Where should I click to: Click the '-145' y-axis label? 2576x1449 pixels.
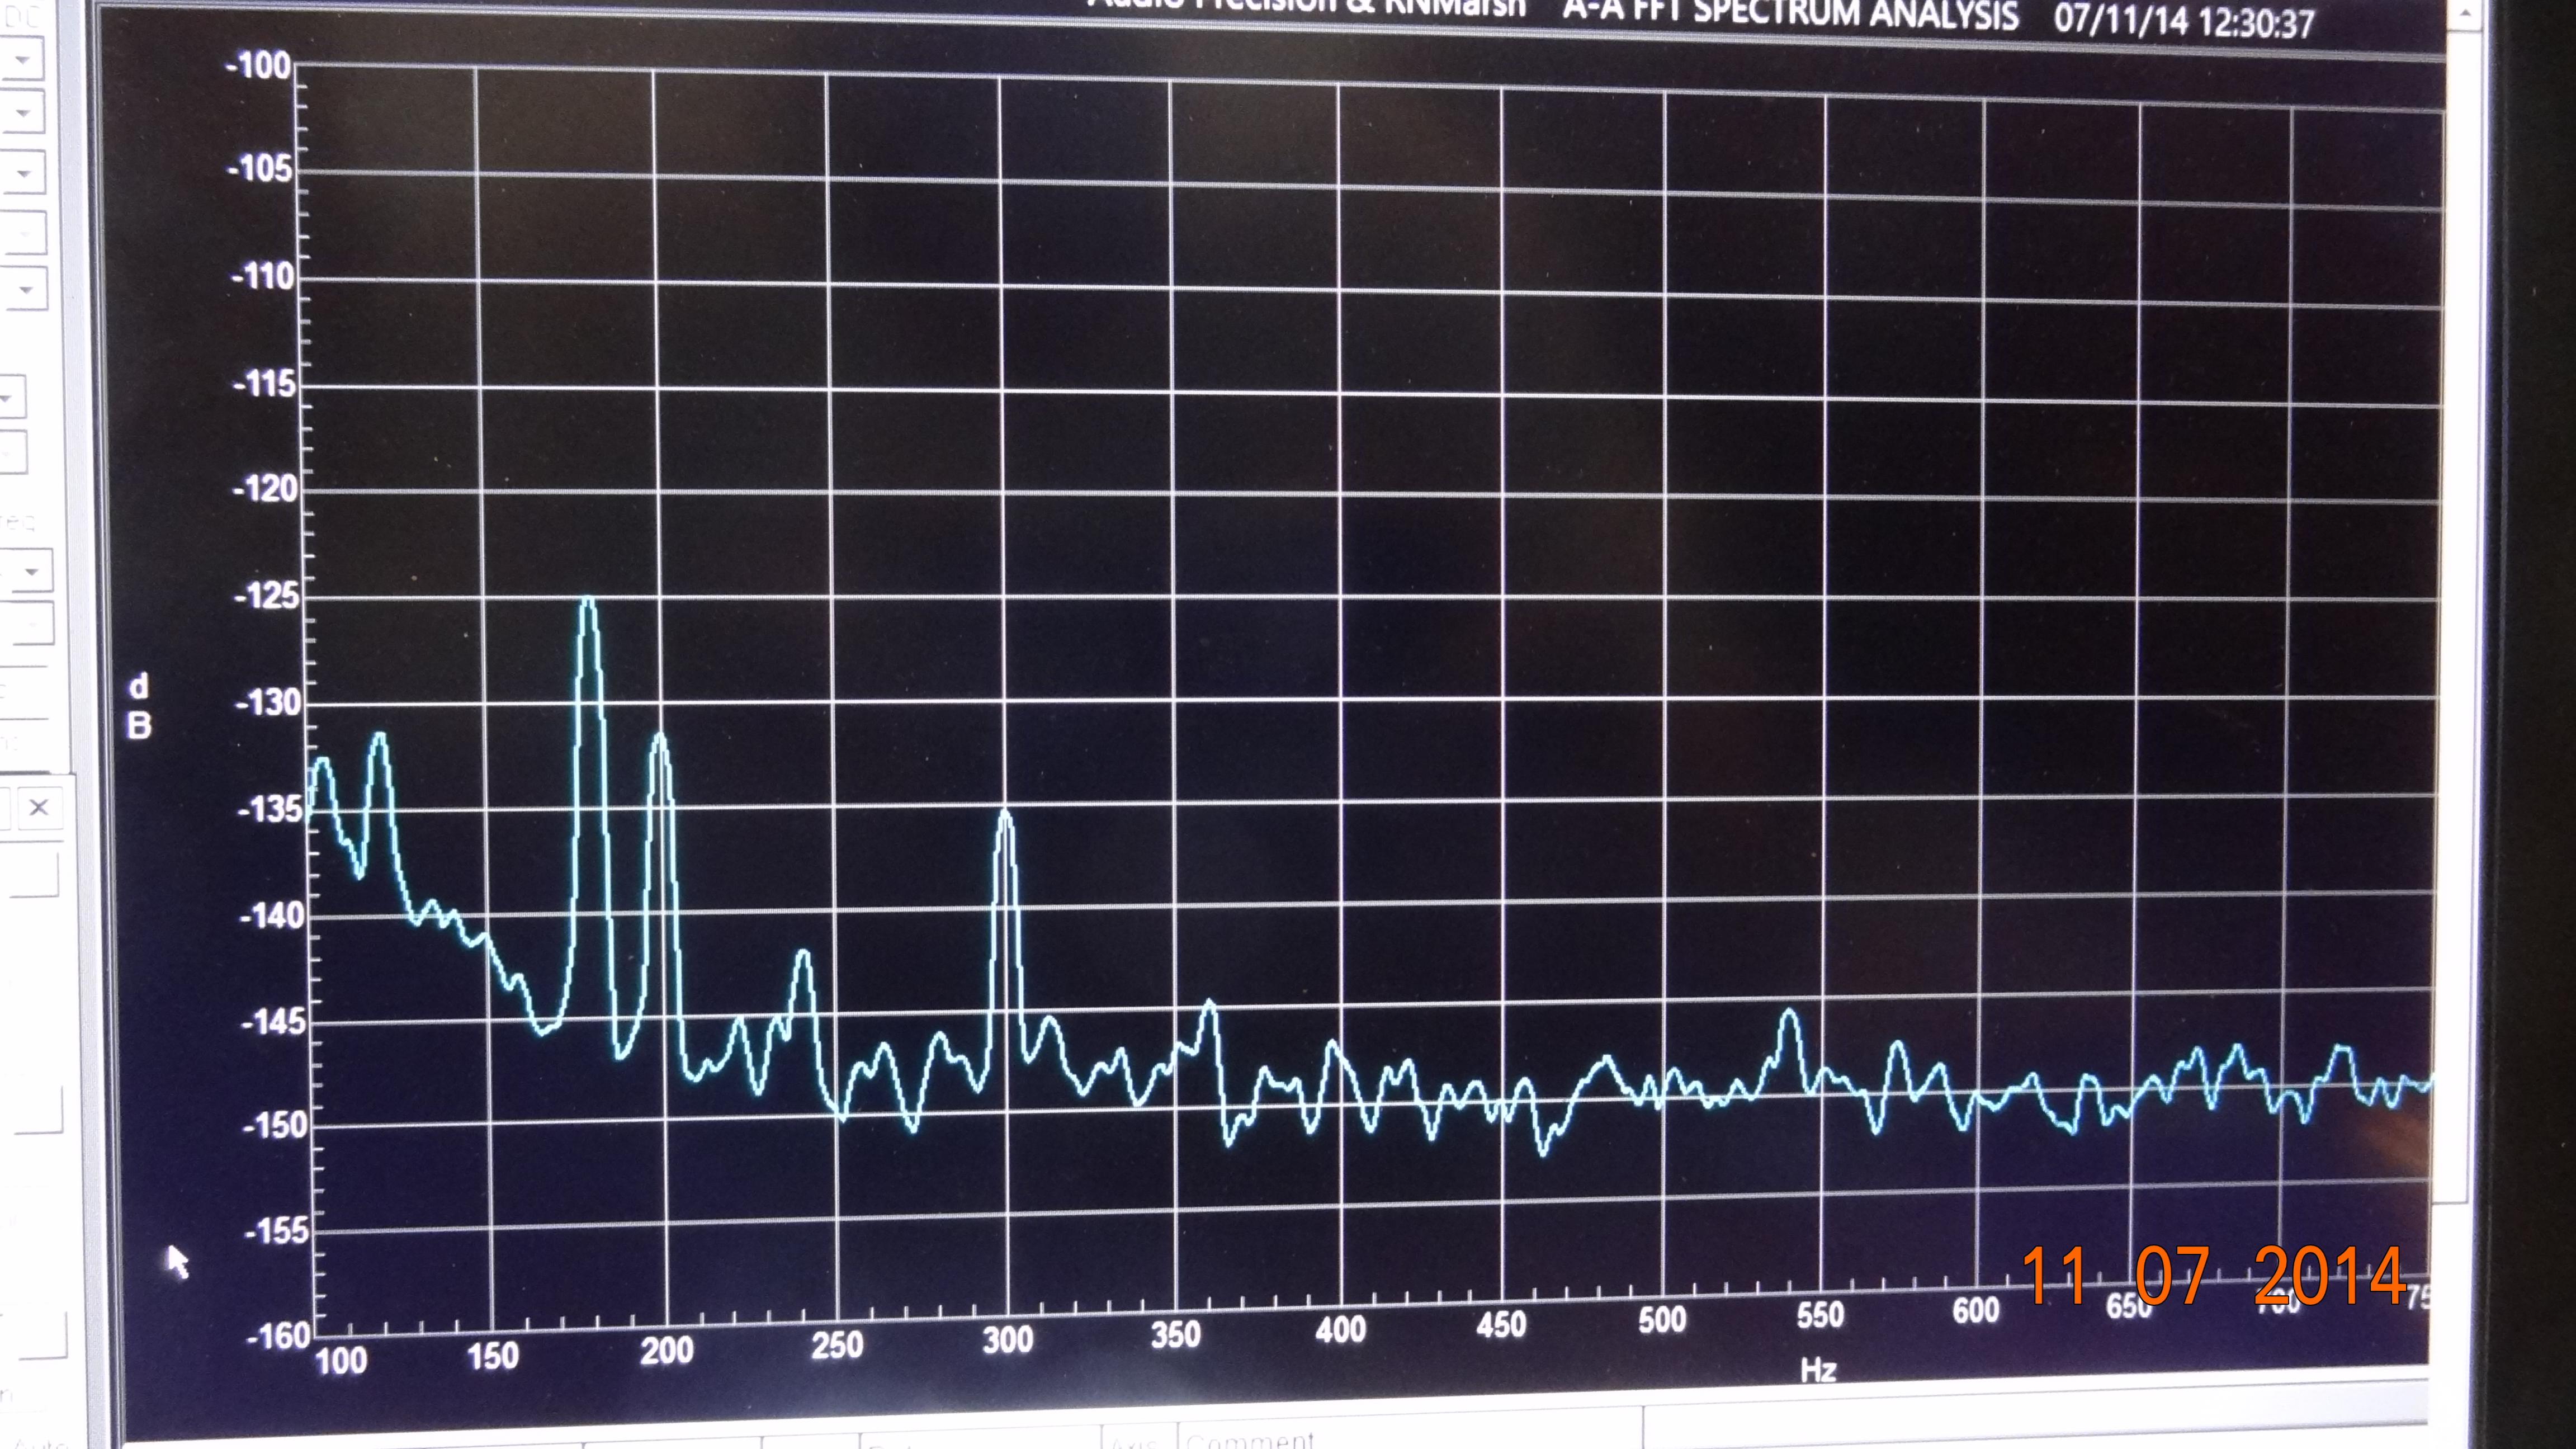pos(273,1022)
